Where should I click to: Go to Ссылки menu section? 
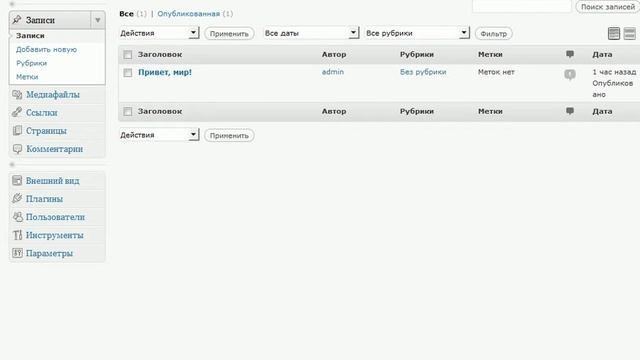pos(42,113)
